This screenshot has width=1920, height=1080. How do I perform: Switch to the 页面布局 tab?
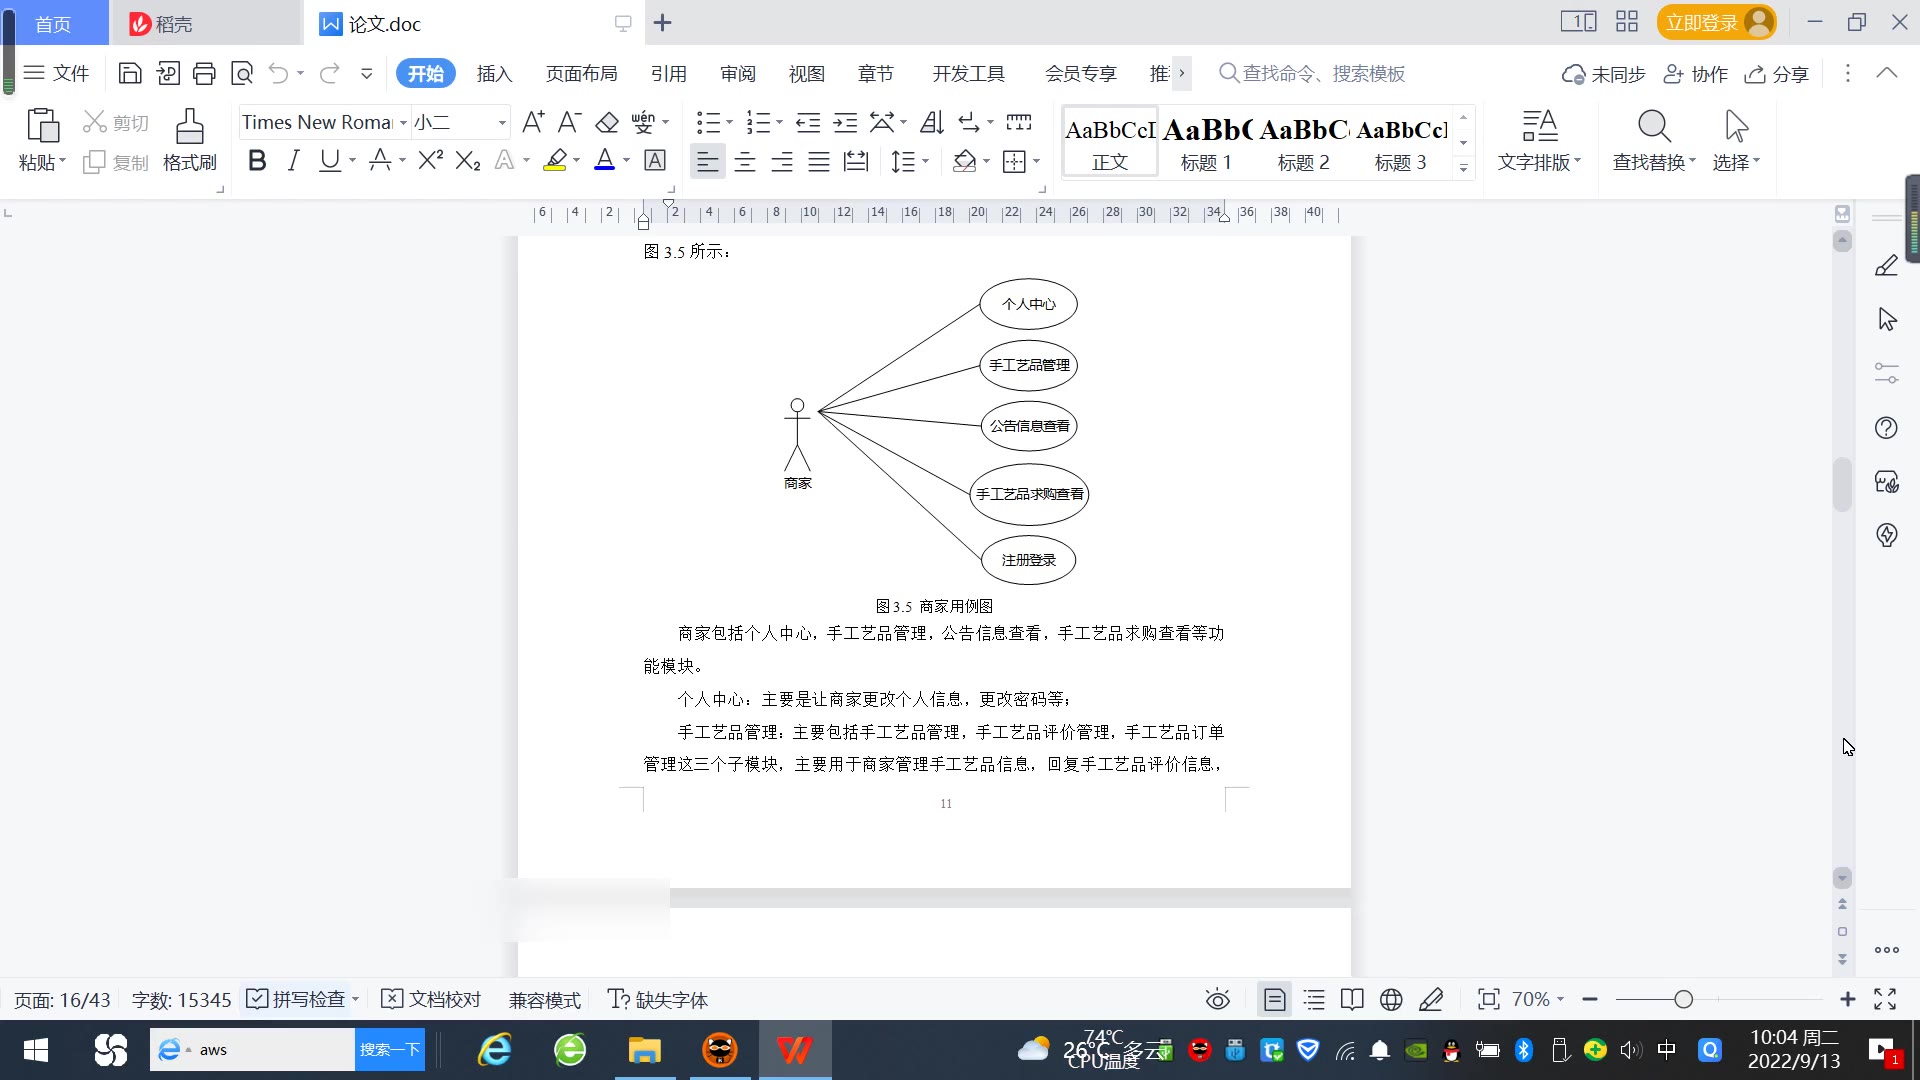click(581, 74)
